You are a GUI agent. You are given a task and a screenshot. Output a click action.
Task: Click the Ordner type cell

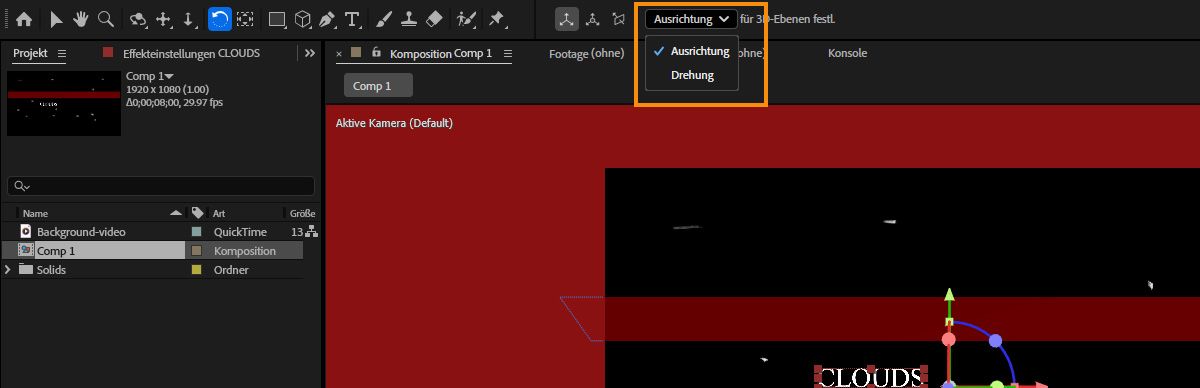point(231,270)
